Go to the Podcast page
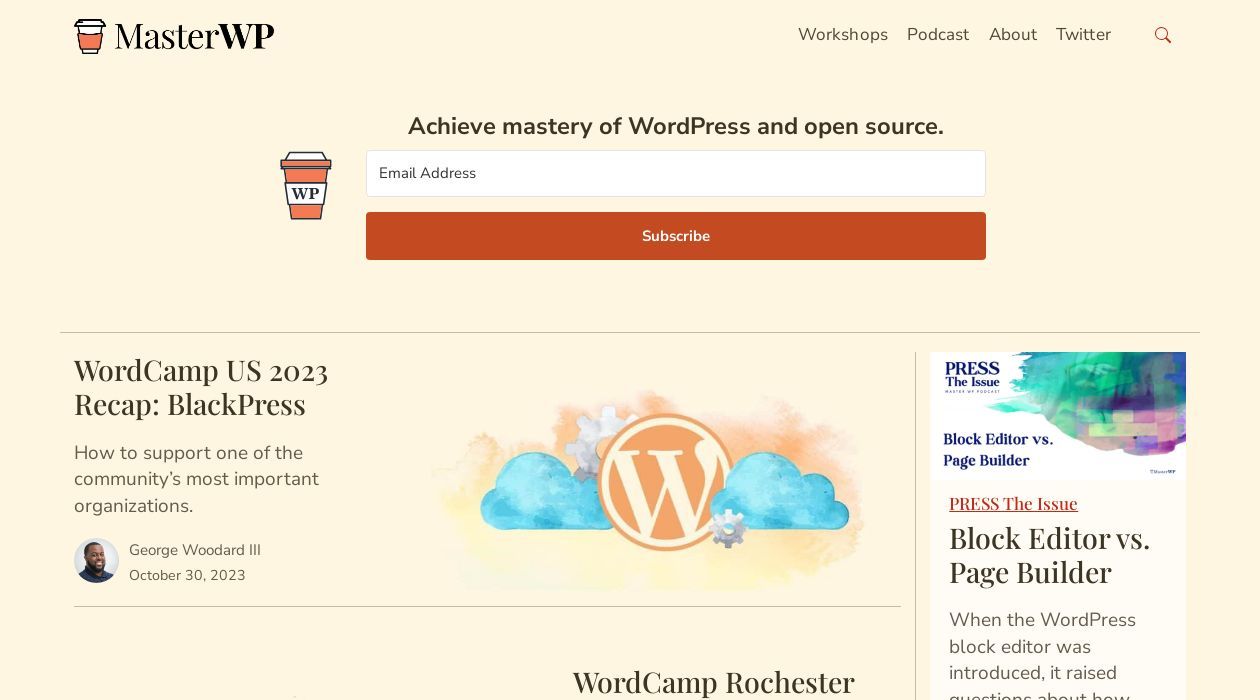The height and width of the screenshot is (700, 1260). 938,34
